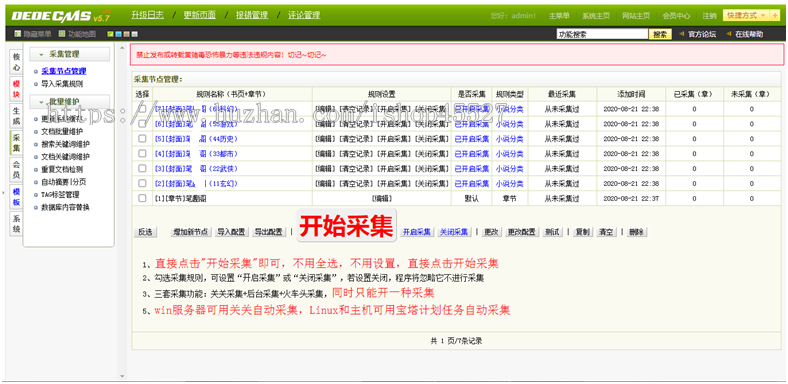
Task: Go to 网站主页 in header
Action: [x=636, y=16]
